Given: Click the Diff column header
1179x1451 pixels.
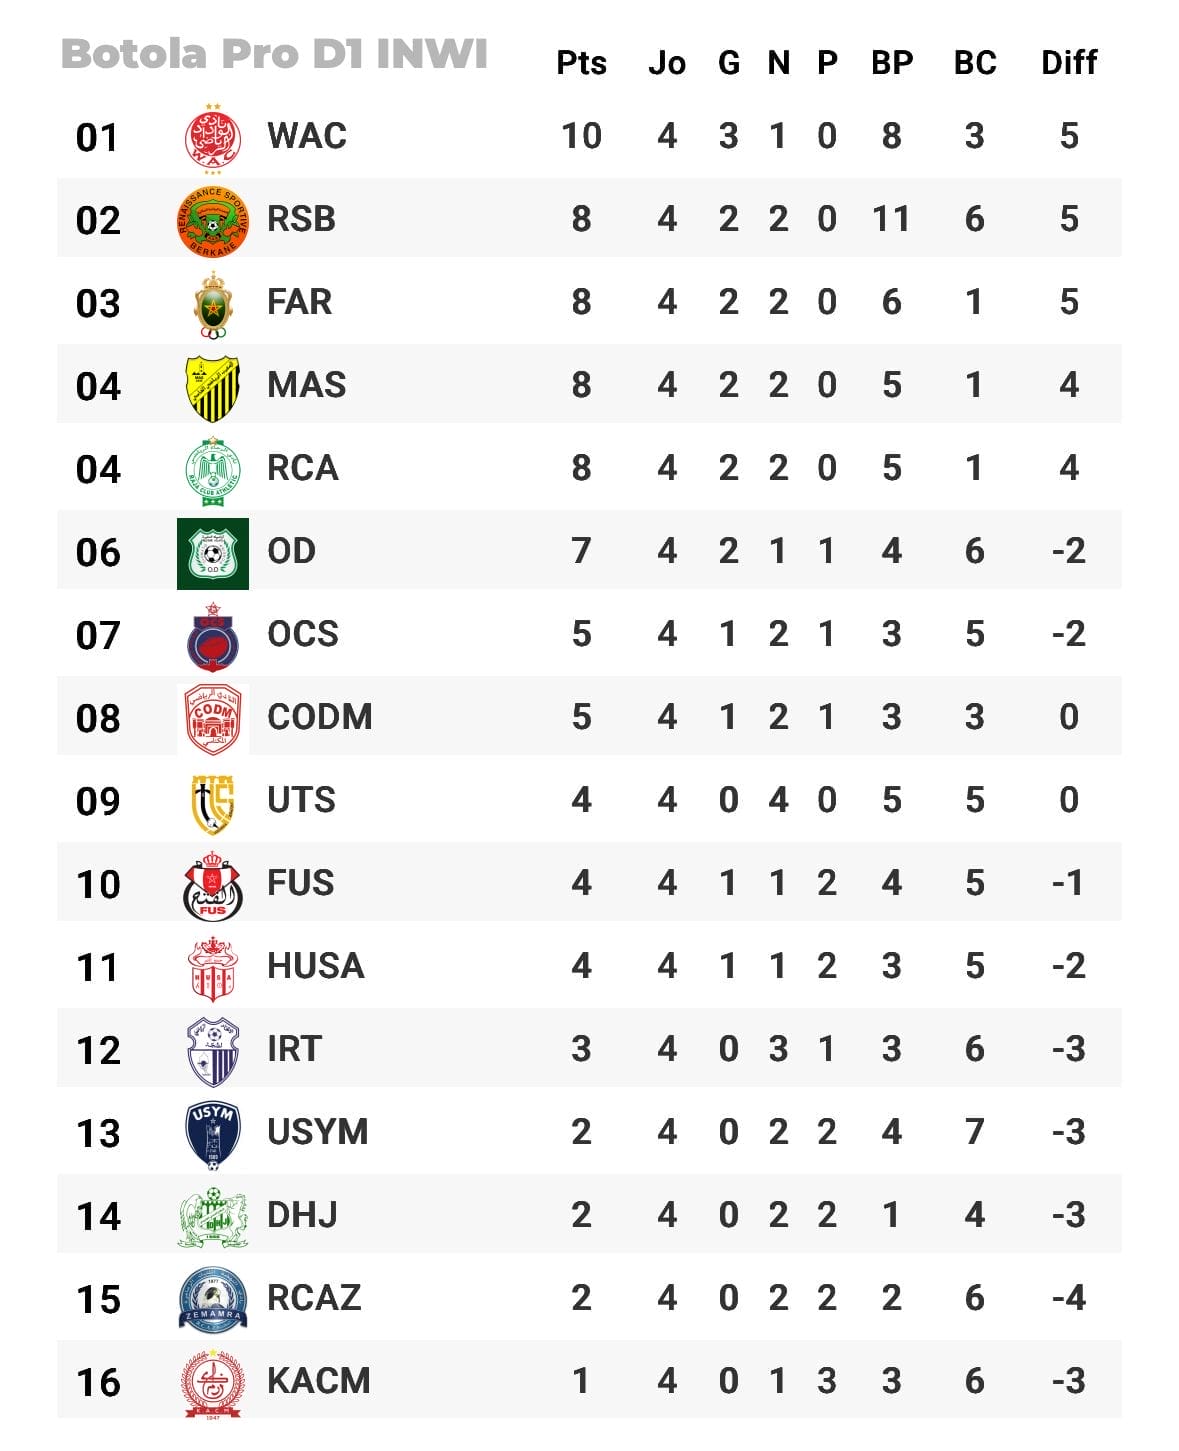Looking at the screenshot, I should coord(1068,63).
